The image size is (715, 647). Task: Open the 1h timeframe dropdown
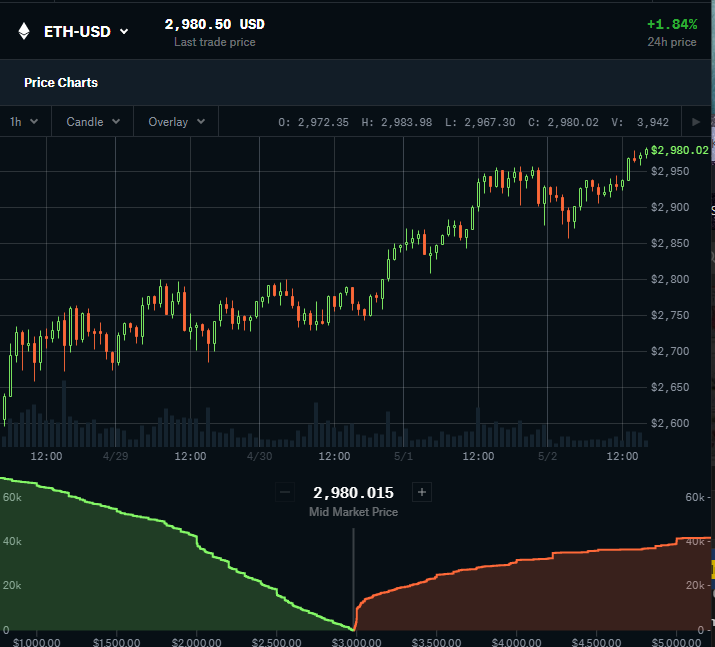25,122
